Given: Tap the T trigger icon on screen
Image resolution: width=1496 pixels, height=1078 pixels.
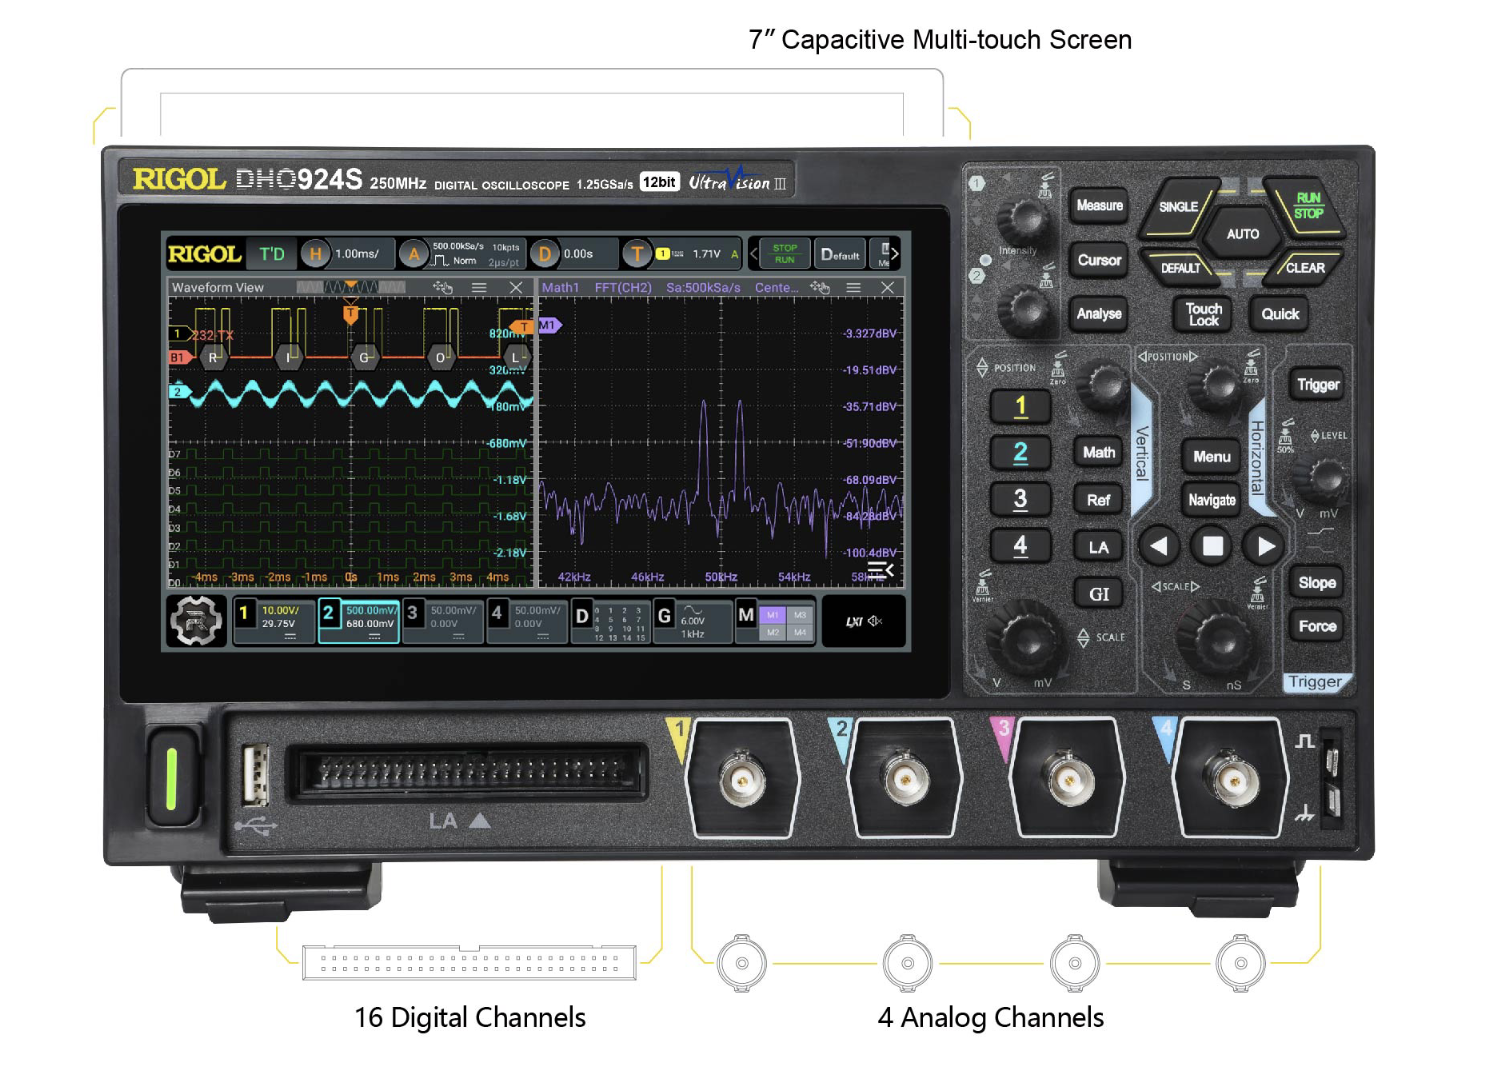Looking at the screenshot, I should [636, 254].
